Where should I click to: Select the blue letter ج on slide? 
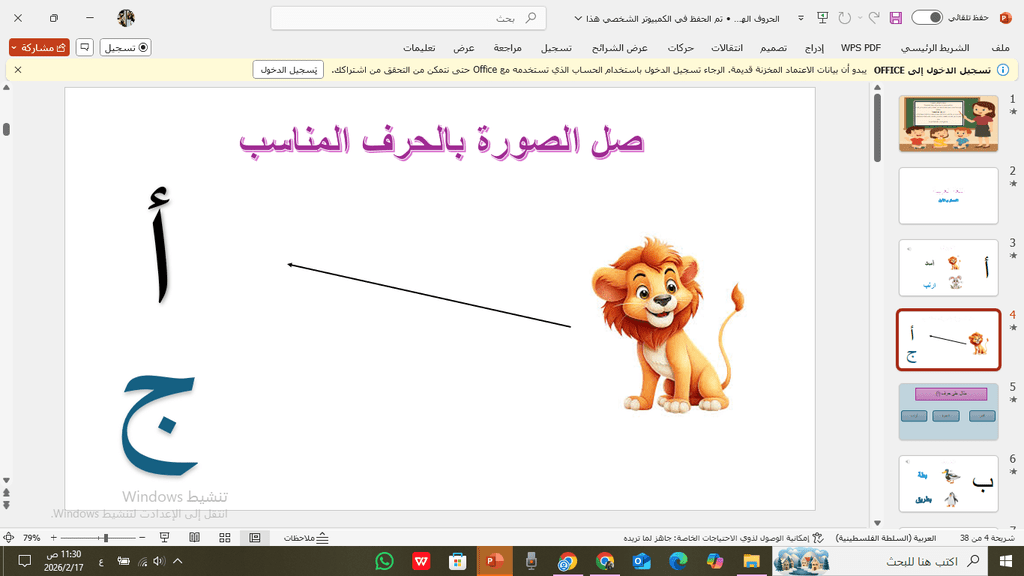160,424
